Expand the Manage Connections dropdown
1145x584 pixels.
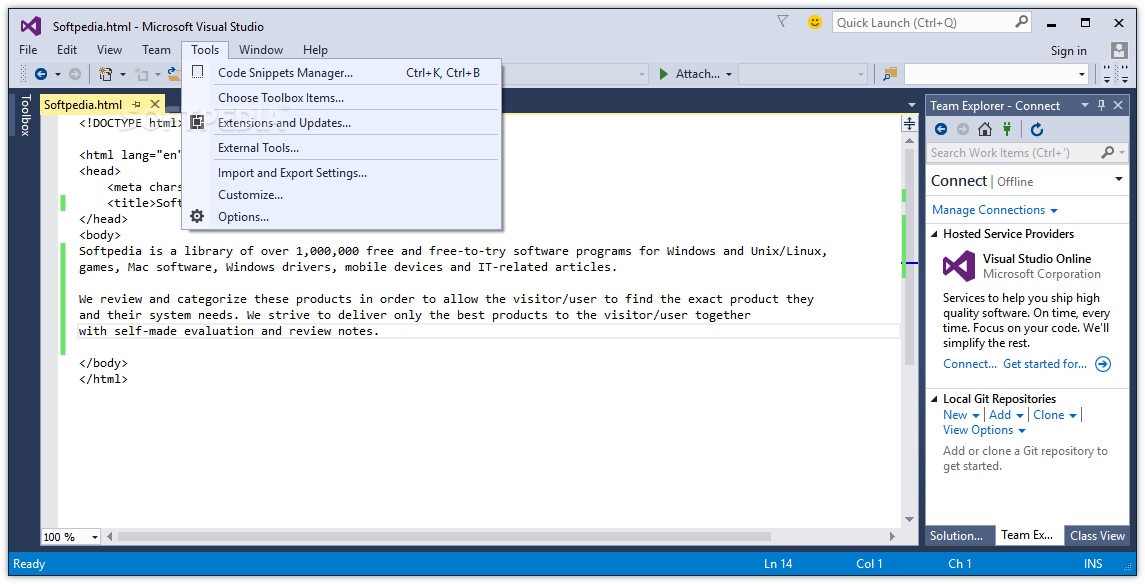click(x=1054, y=210)
